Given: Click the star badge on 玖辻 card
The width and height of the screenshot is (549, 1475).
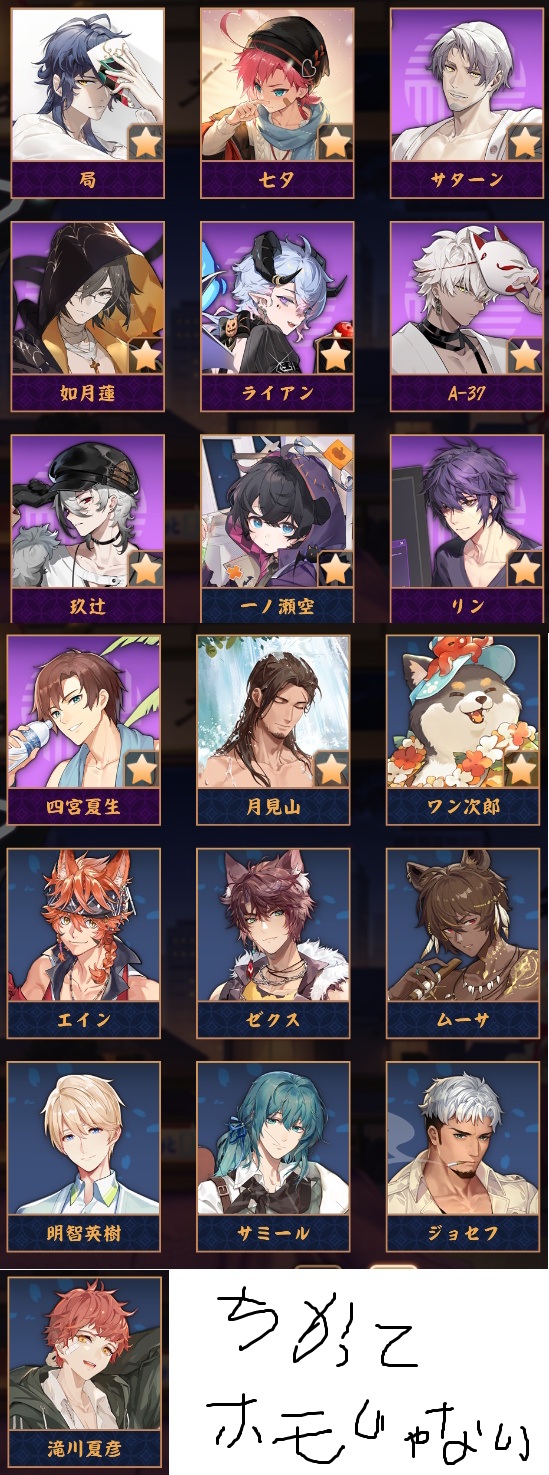Looking at the screenshot, I should (146, 569).
